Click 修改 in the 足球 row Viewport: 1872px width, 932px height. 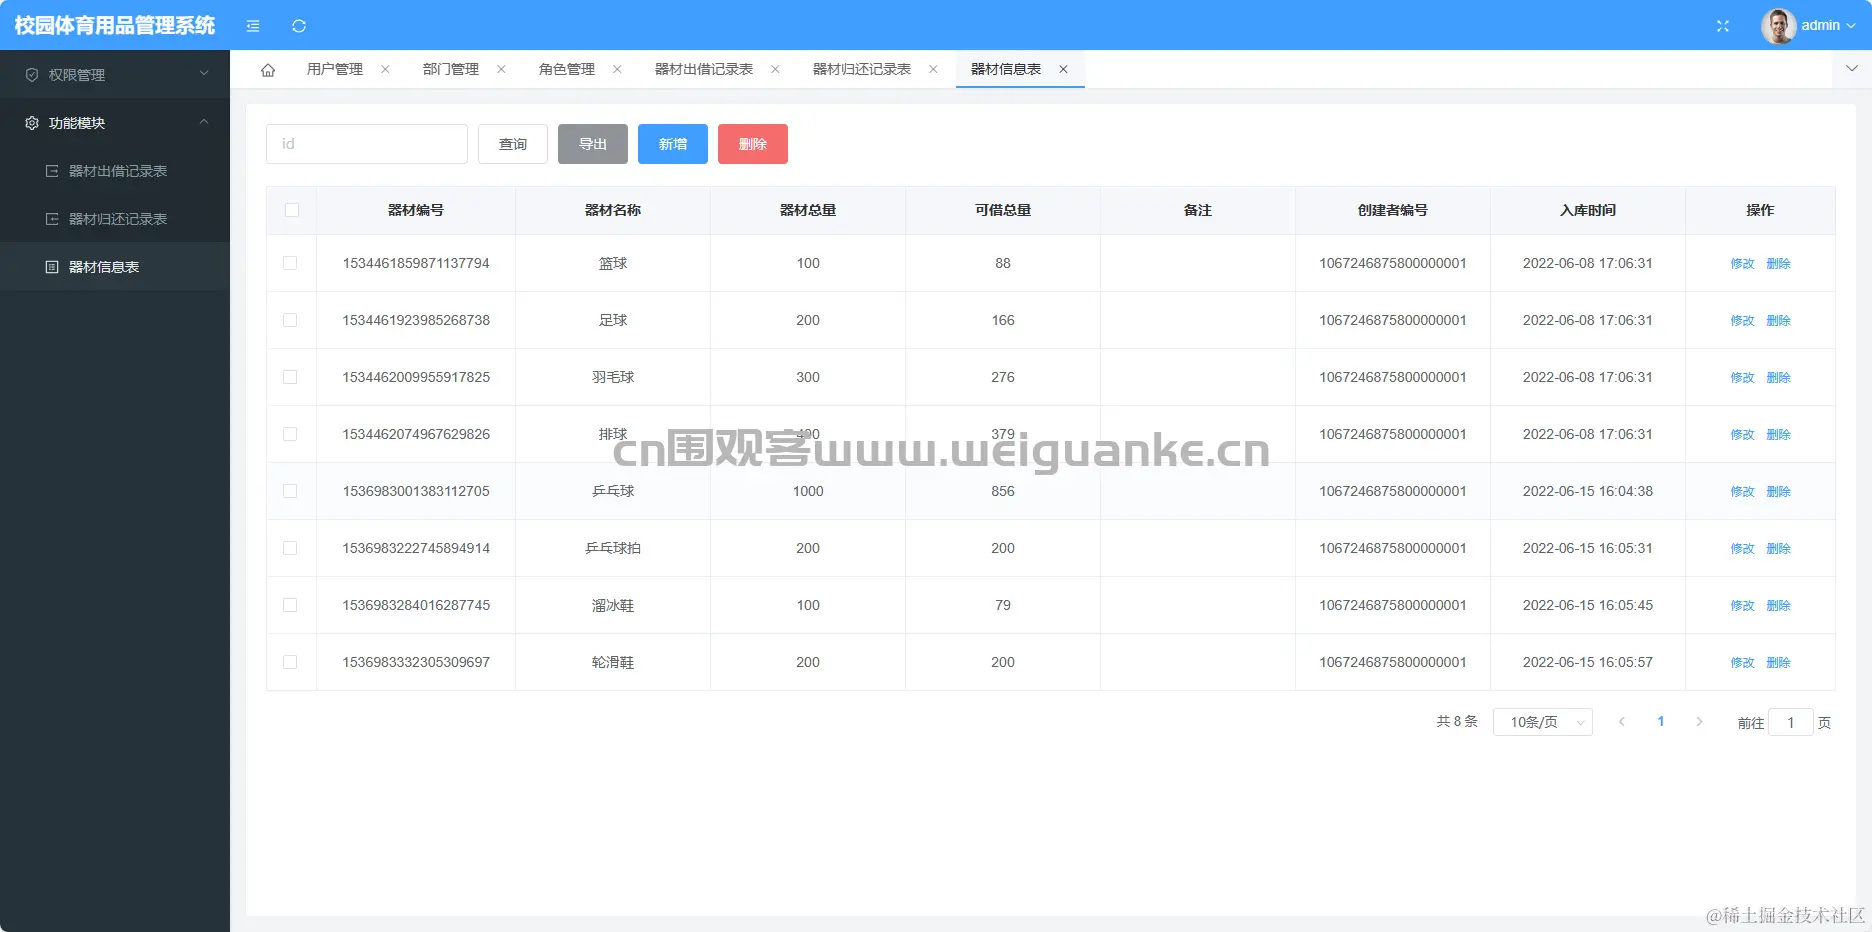1742,321
